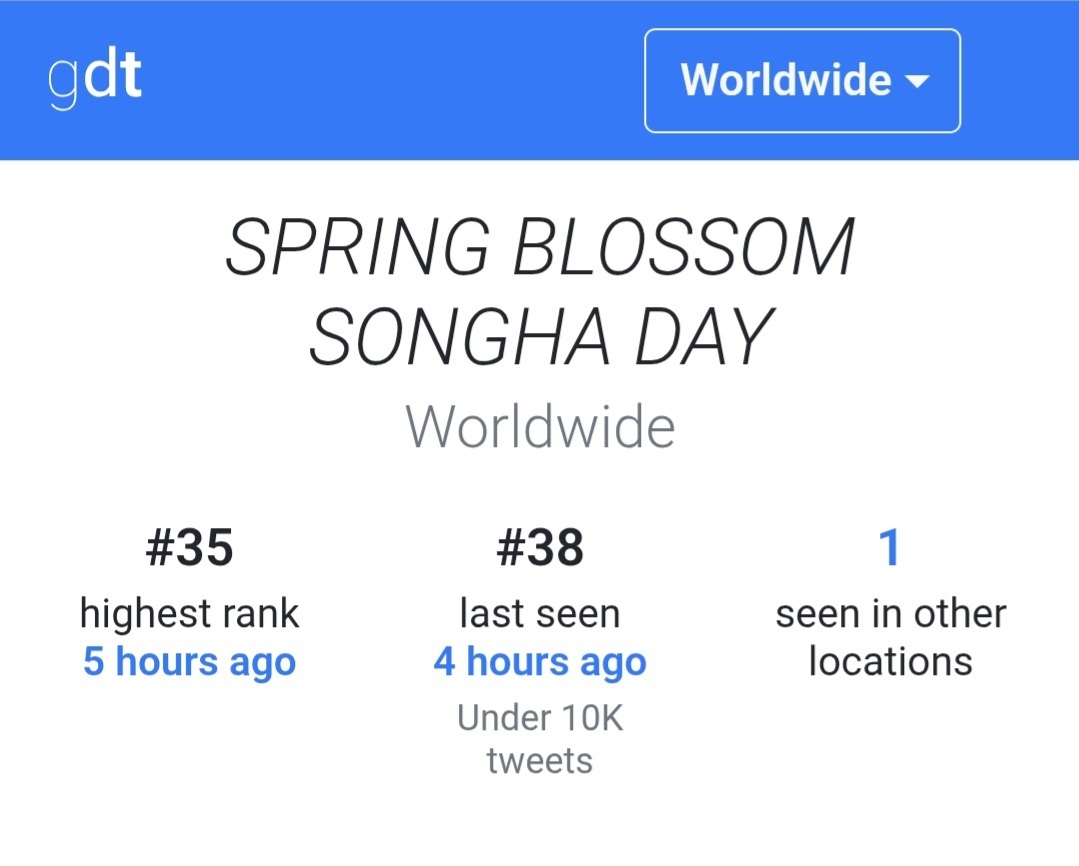This screenshot has height=866, width=1079.
Task: Click empty blue header bar area
Action: point(400,80)
